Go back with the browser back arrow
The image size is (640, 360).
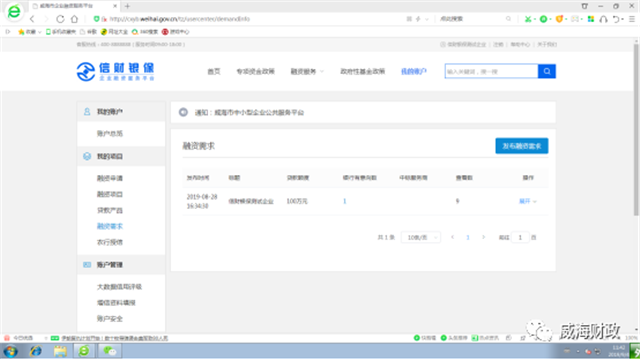[x=32, y=19]
